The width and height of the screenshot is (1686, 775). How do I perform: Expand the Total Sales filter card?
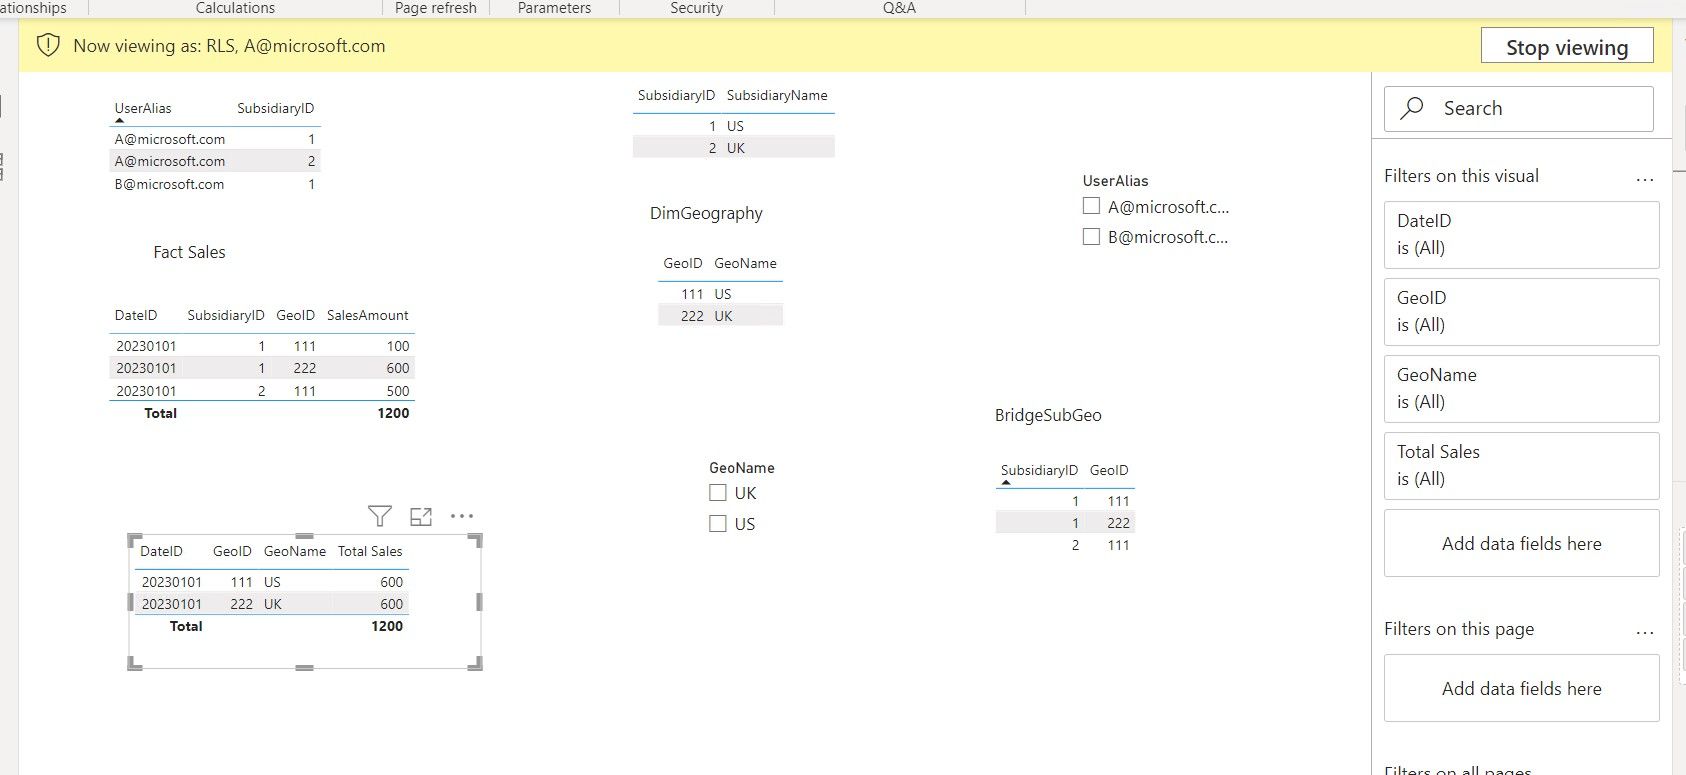point(1521,466)
